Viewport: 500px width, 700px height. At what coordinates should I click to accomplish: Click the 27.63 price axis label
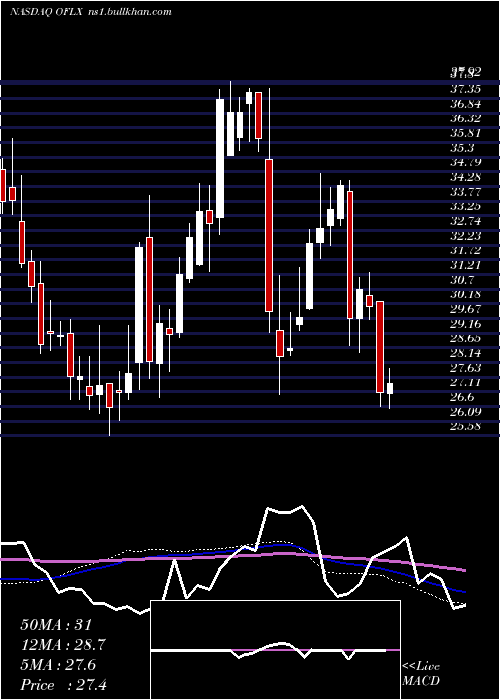coord(465,368)
